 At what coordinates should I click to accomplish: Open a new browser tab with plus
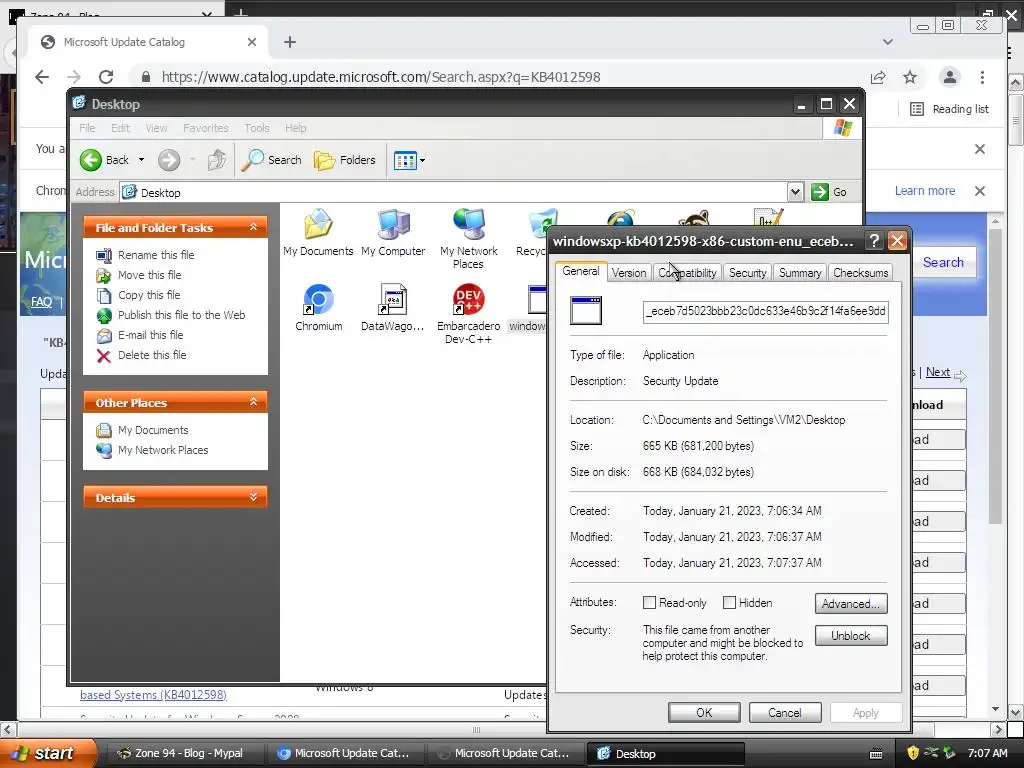click(x=290, y=42)
